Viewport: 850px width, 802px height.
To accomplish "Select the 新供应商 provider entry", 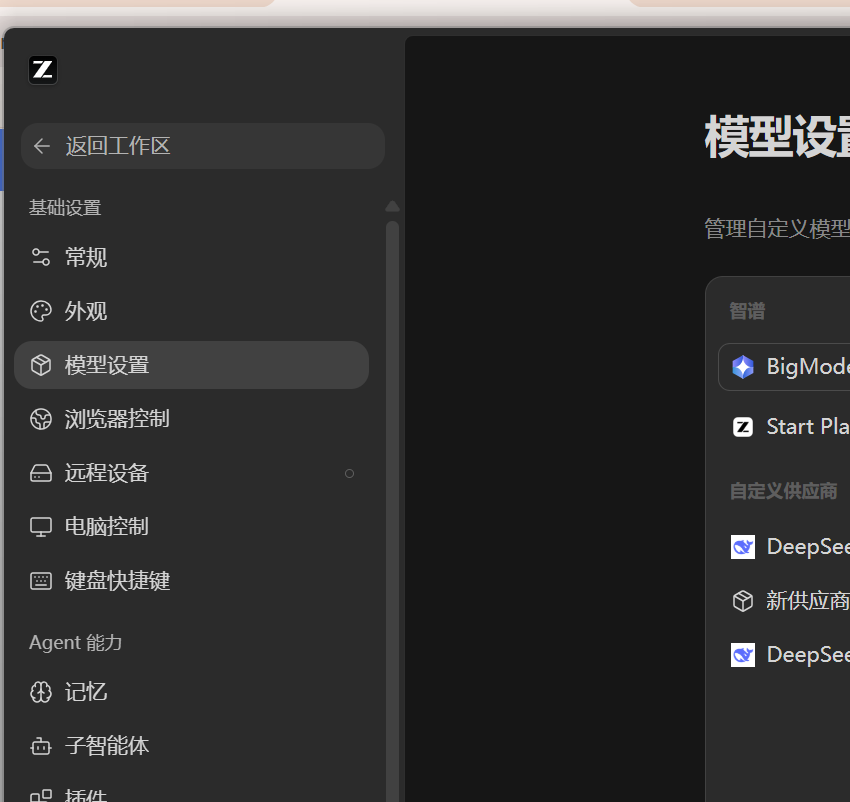I will (x=784, y=601).
